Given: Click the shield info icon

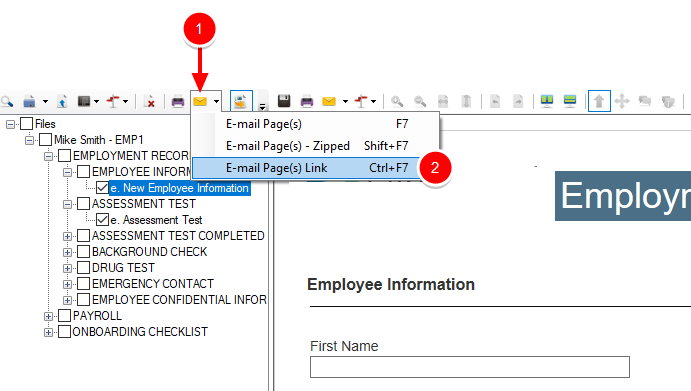Looking at the screenshot, I should tap(668, 102).
